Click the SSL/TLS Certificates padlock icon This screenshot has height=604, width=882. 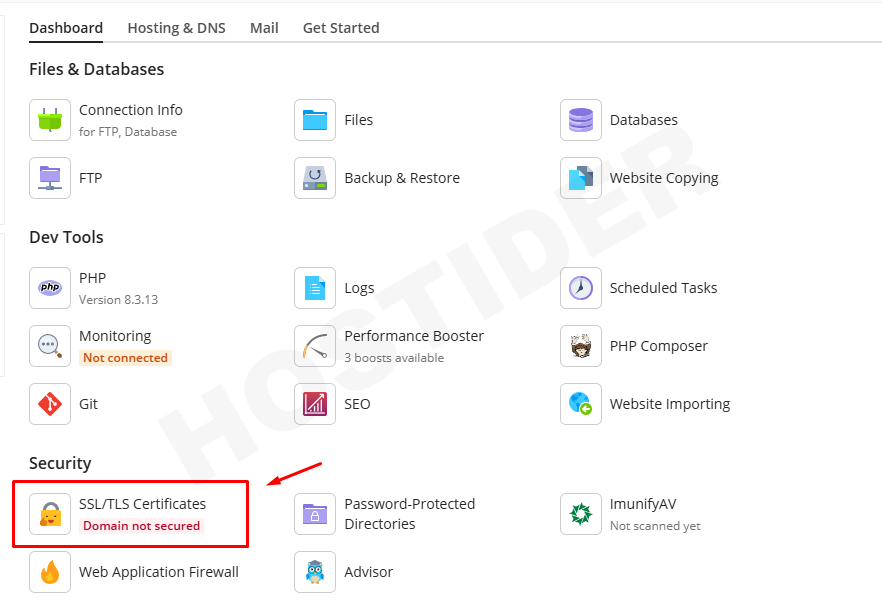[50, 514]
